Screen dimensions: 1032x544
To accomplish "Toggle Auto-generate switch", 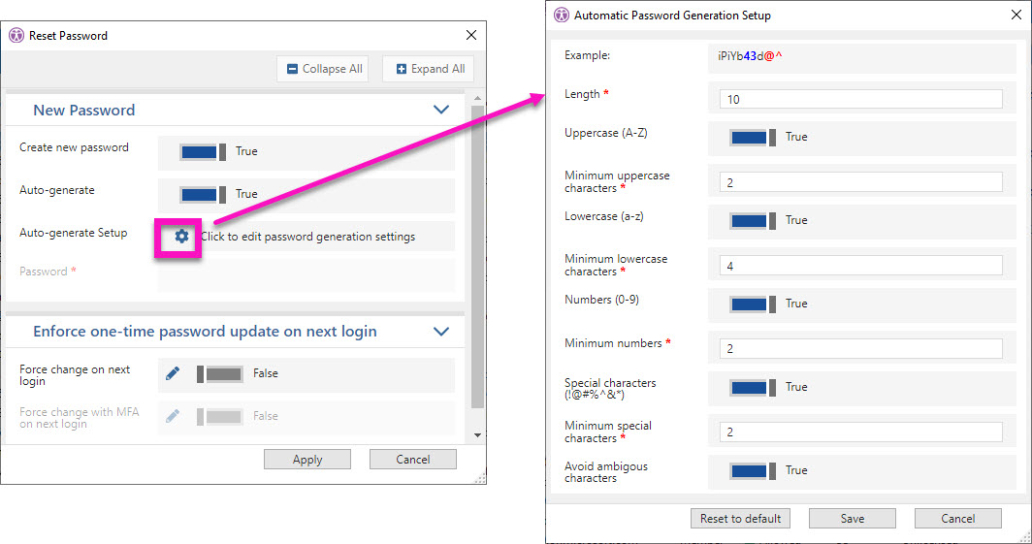I will (203, 194).
